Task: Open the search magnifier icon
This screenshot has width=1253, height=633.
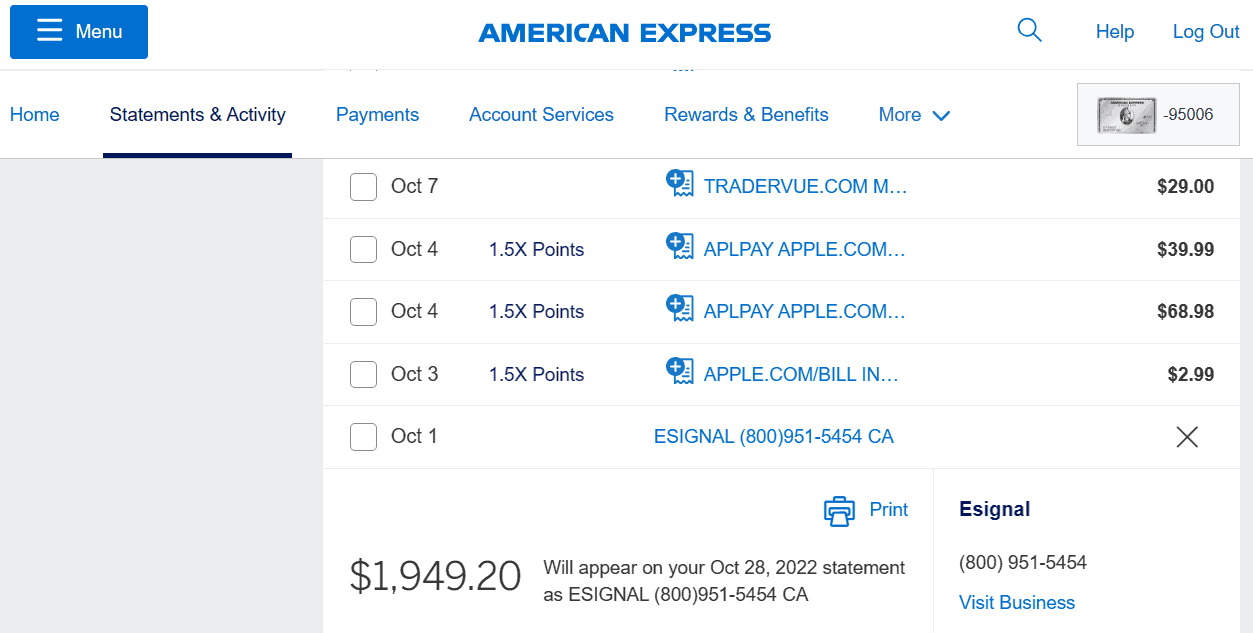Action: coord(1029,31)
